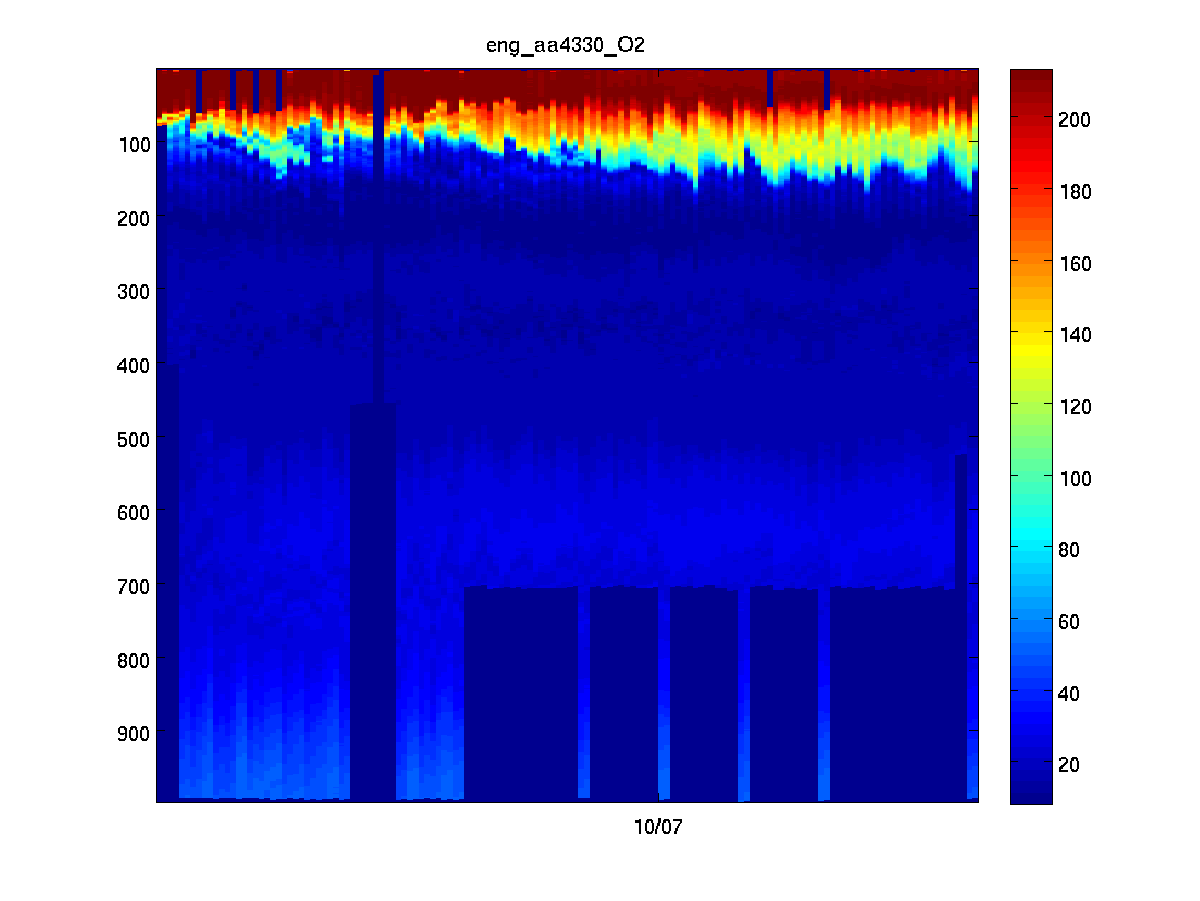
Task: Click the 400 y-axis tick label
Action: 133,366
